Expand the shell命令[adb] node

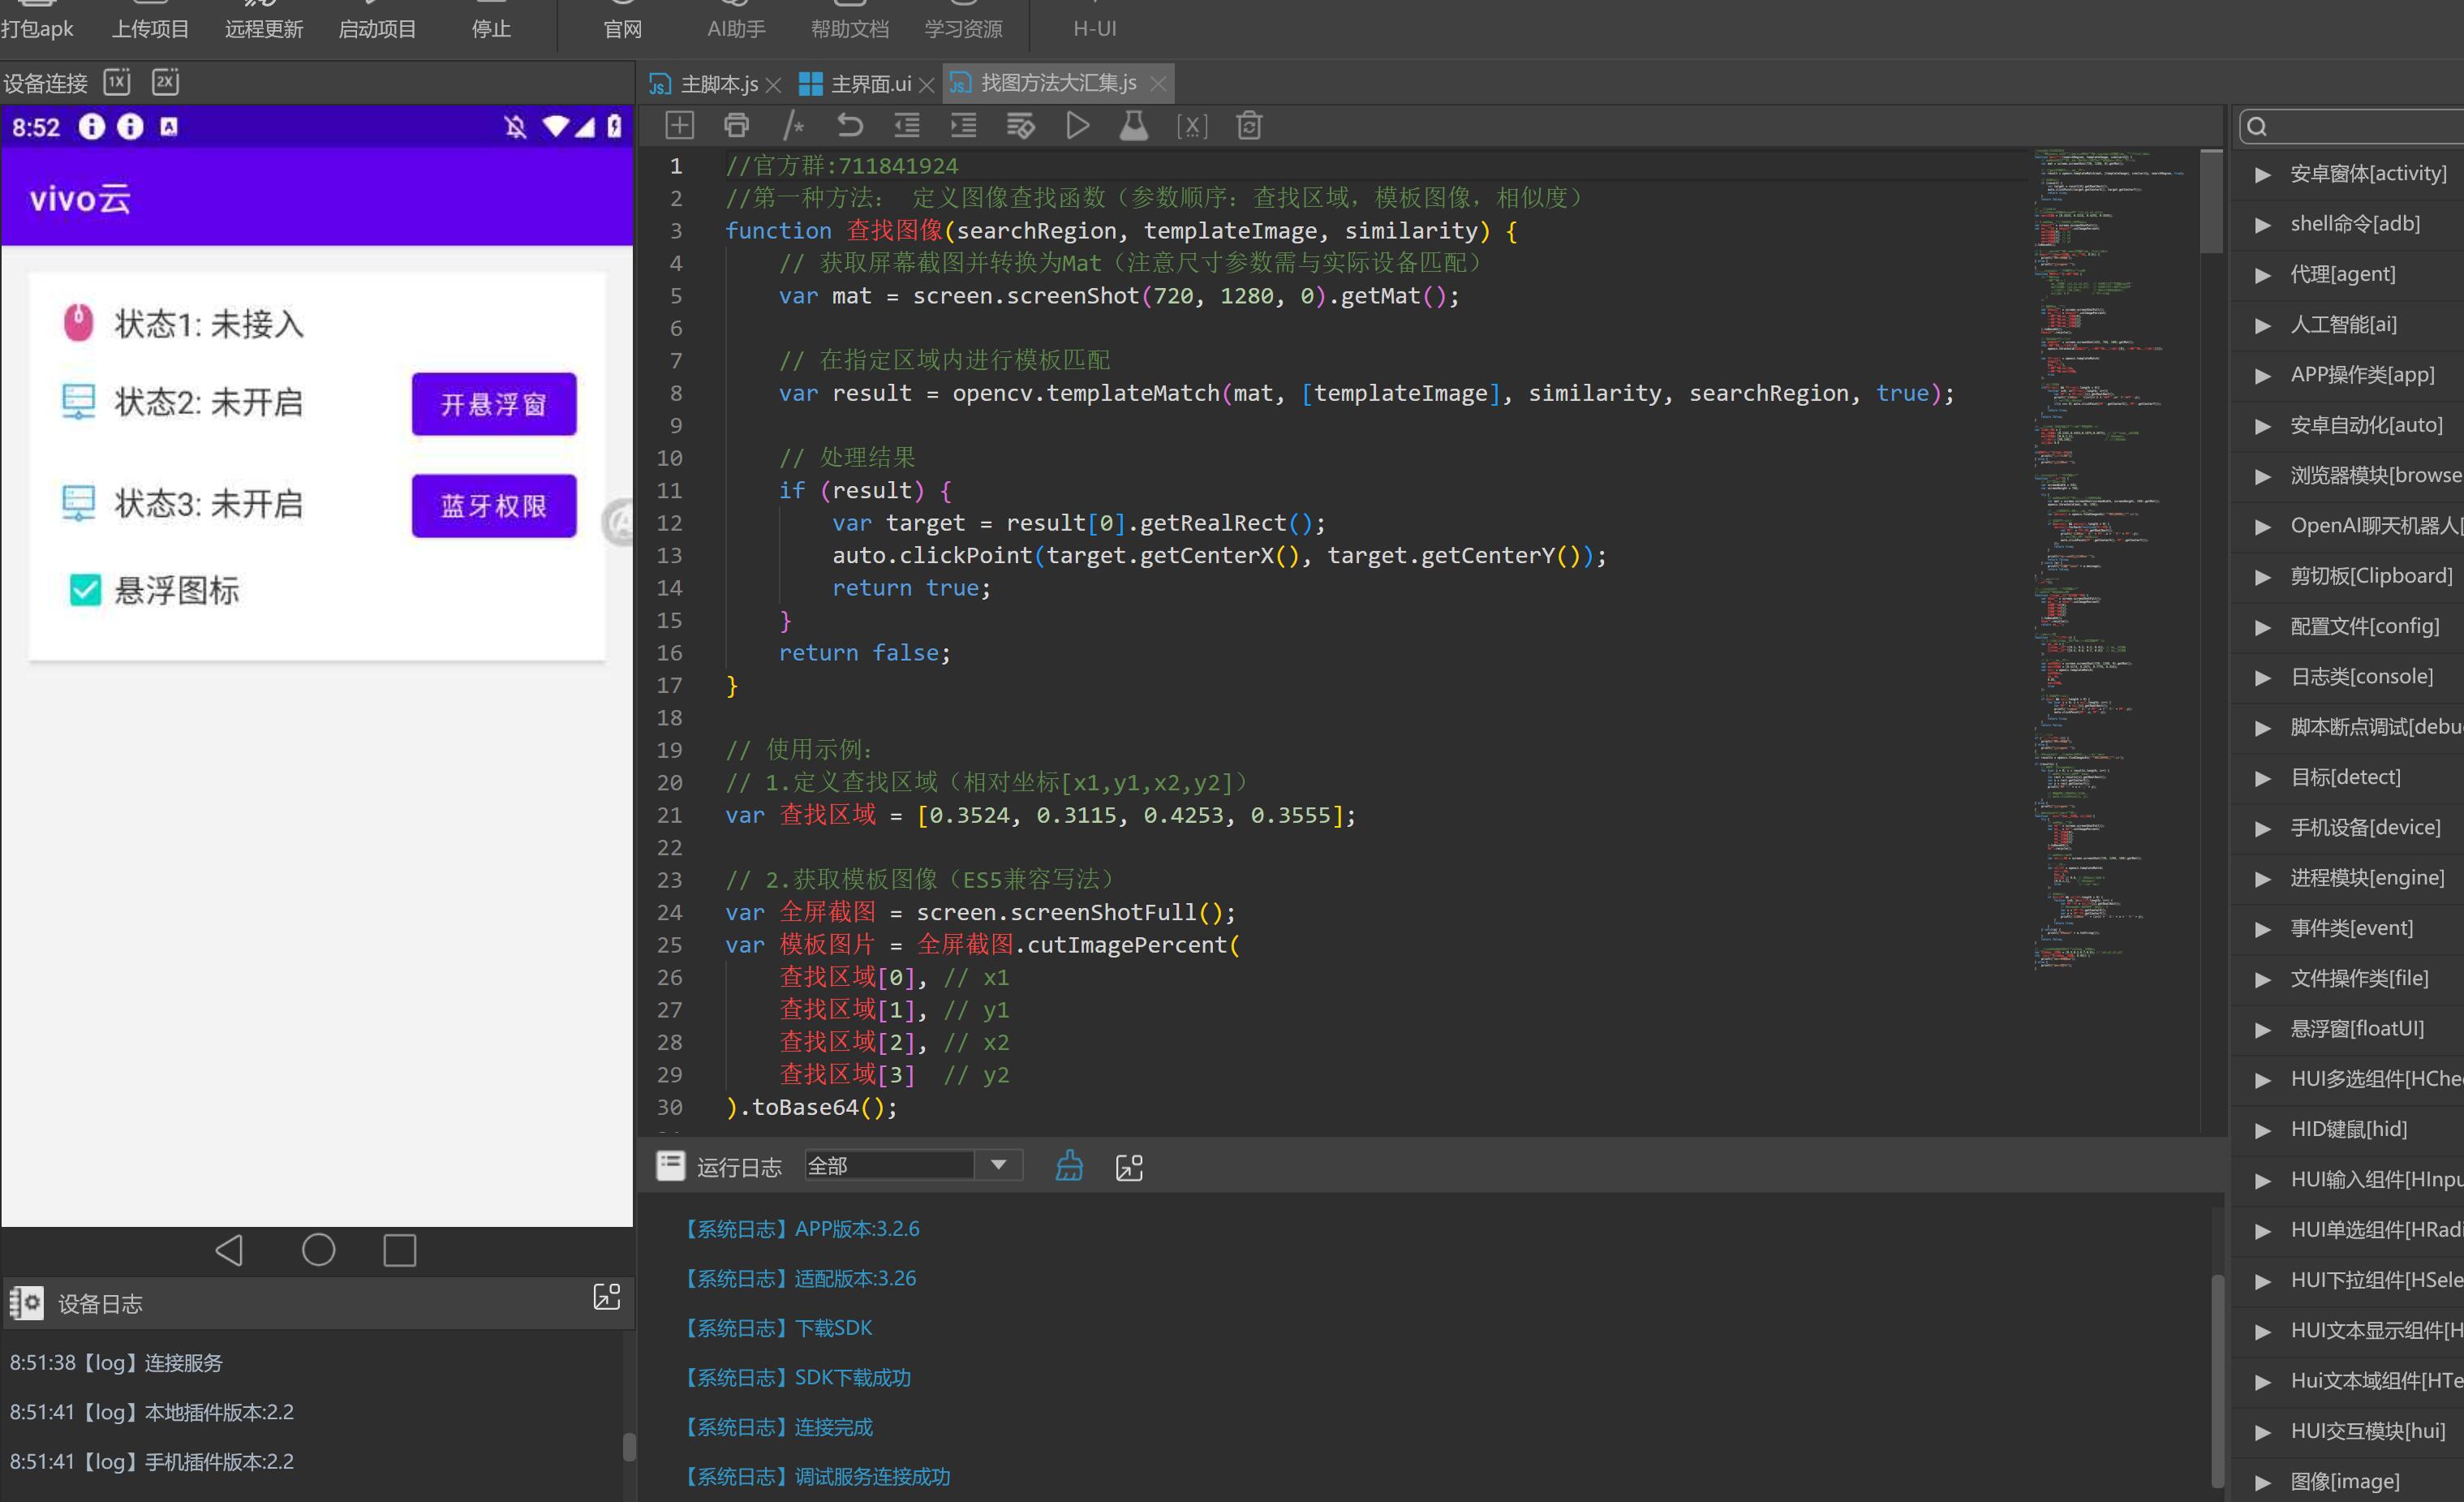(2262, 224)
